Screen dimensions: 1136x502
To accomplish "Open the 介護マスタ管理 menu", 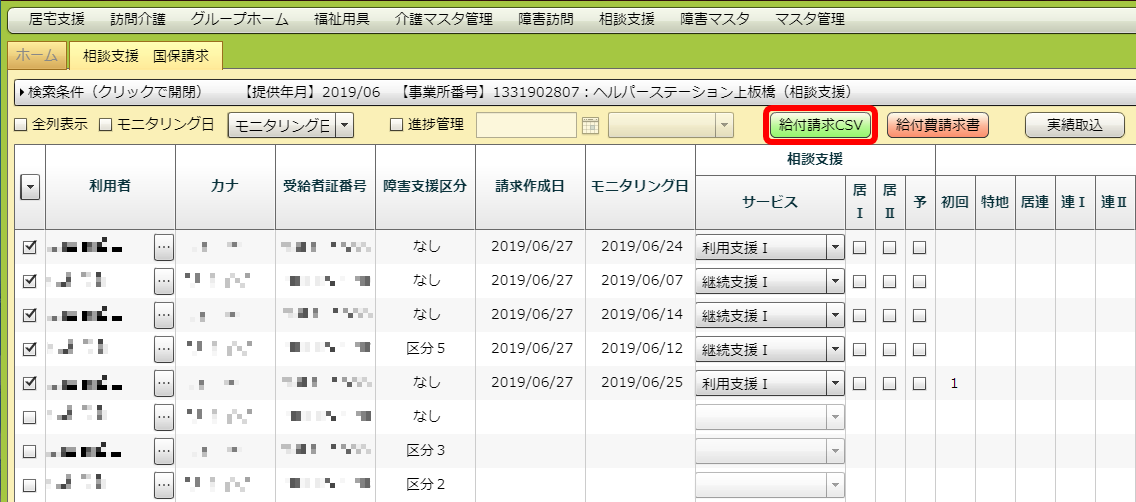I will [x=443, y=19].
